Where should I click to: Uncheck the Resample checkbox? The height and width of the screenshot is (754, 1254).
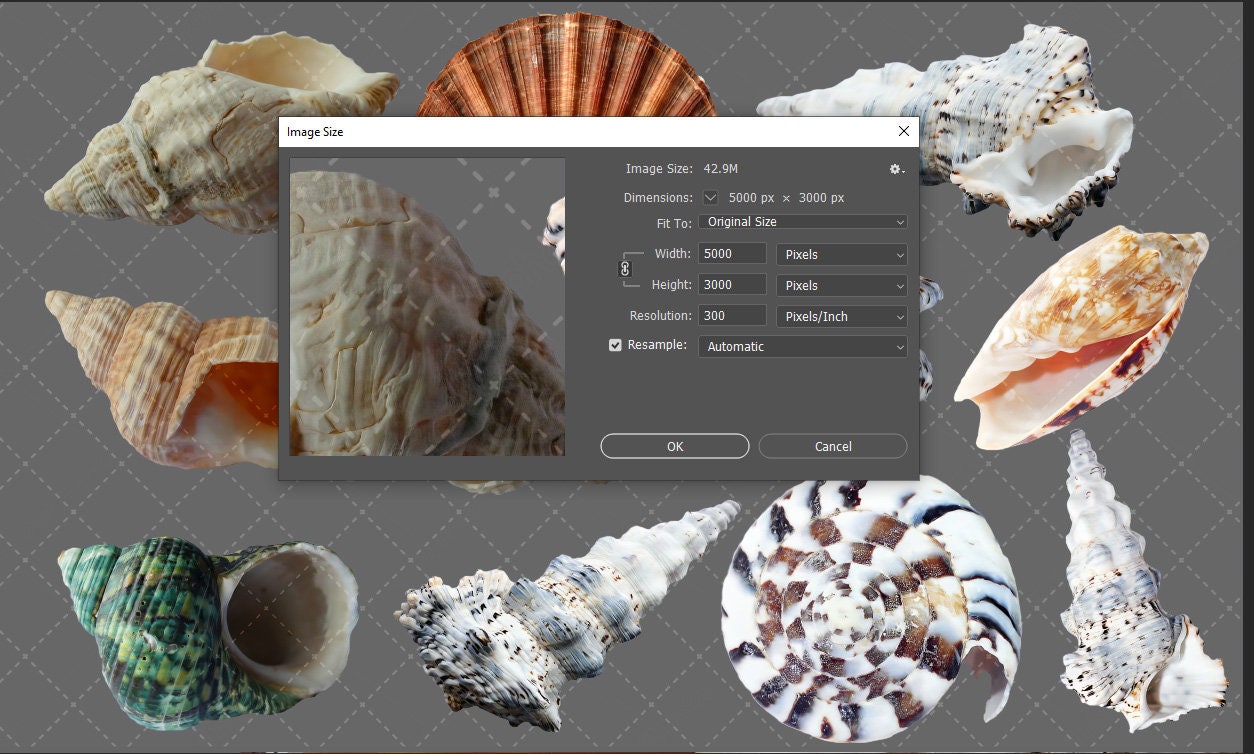615,345
